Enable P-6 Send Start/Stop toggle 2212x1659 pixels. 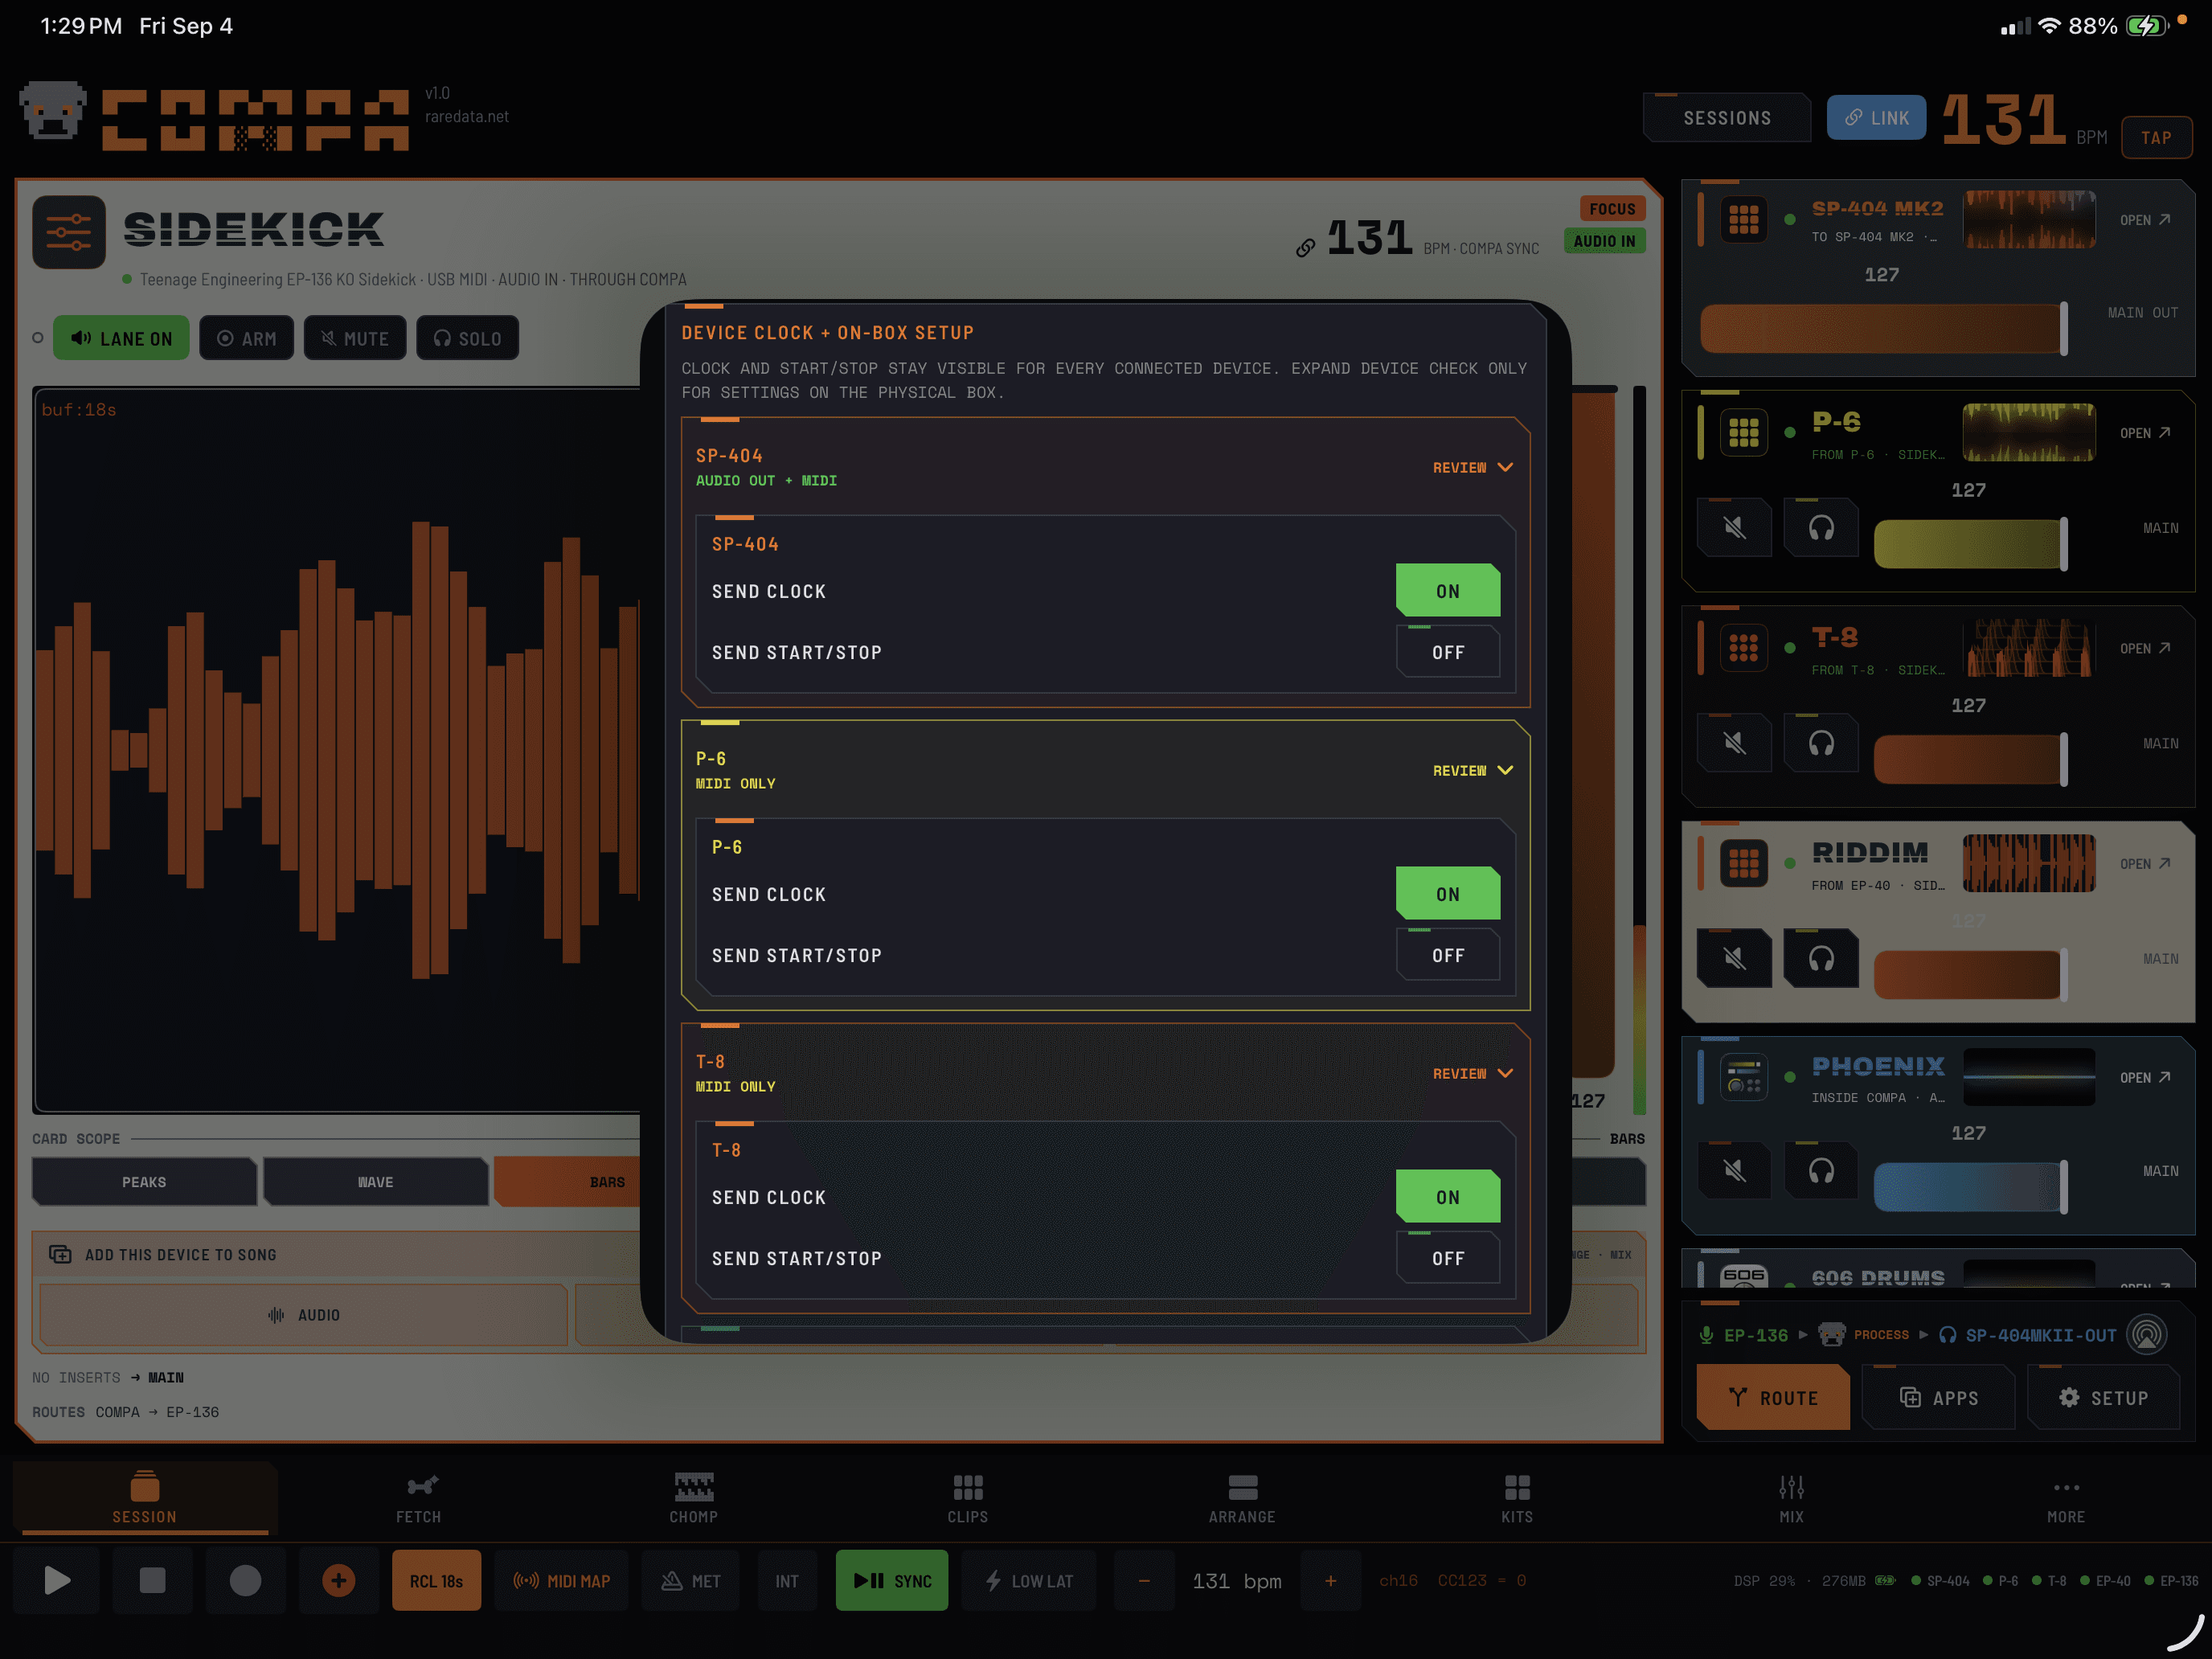1447,955
